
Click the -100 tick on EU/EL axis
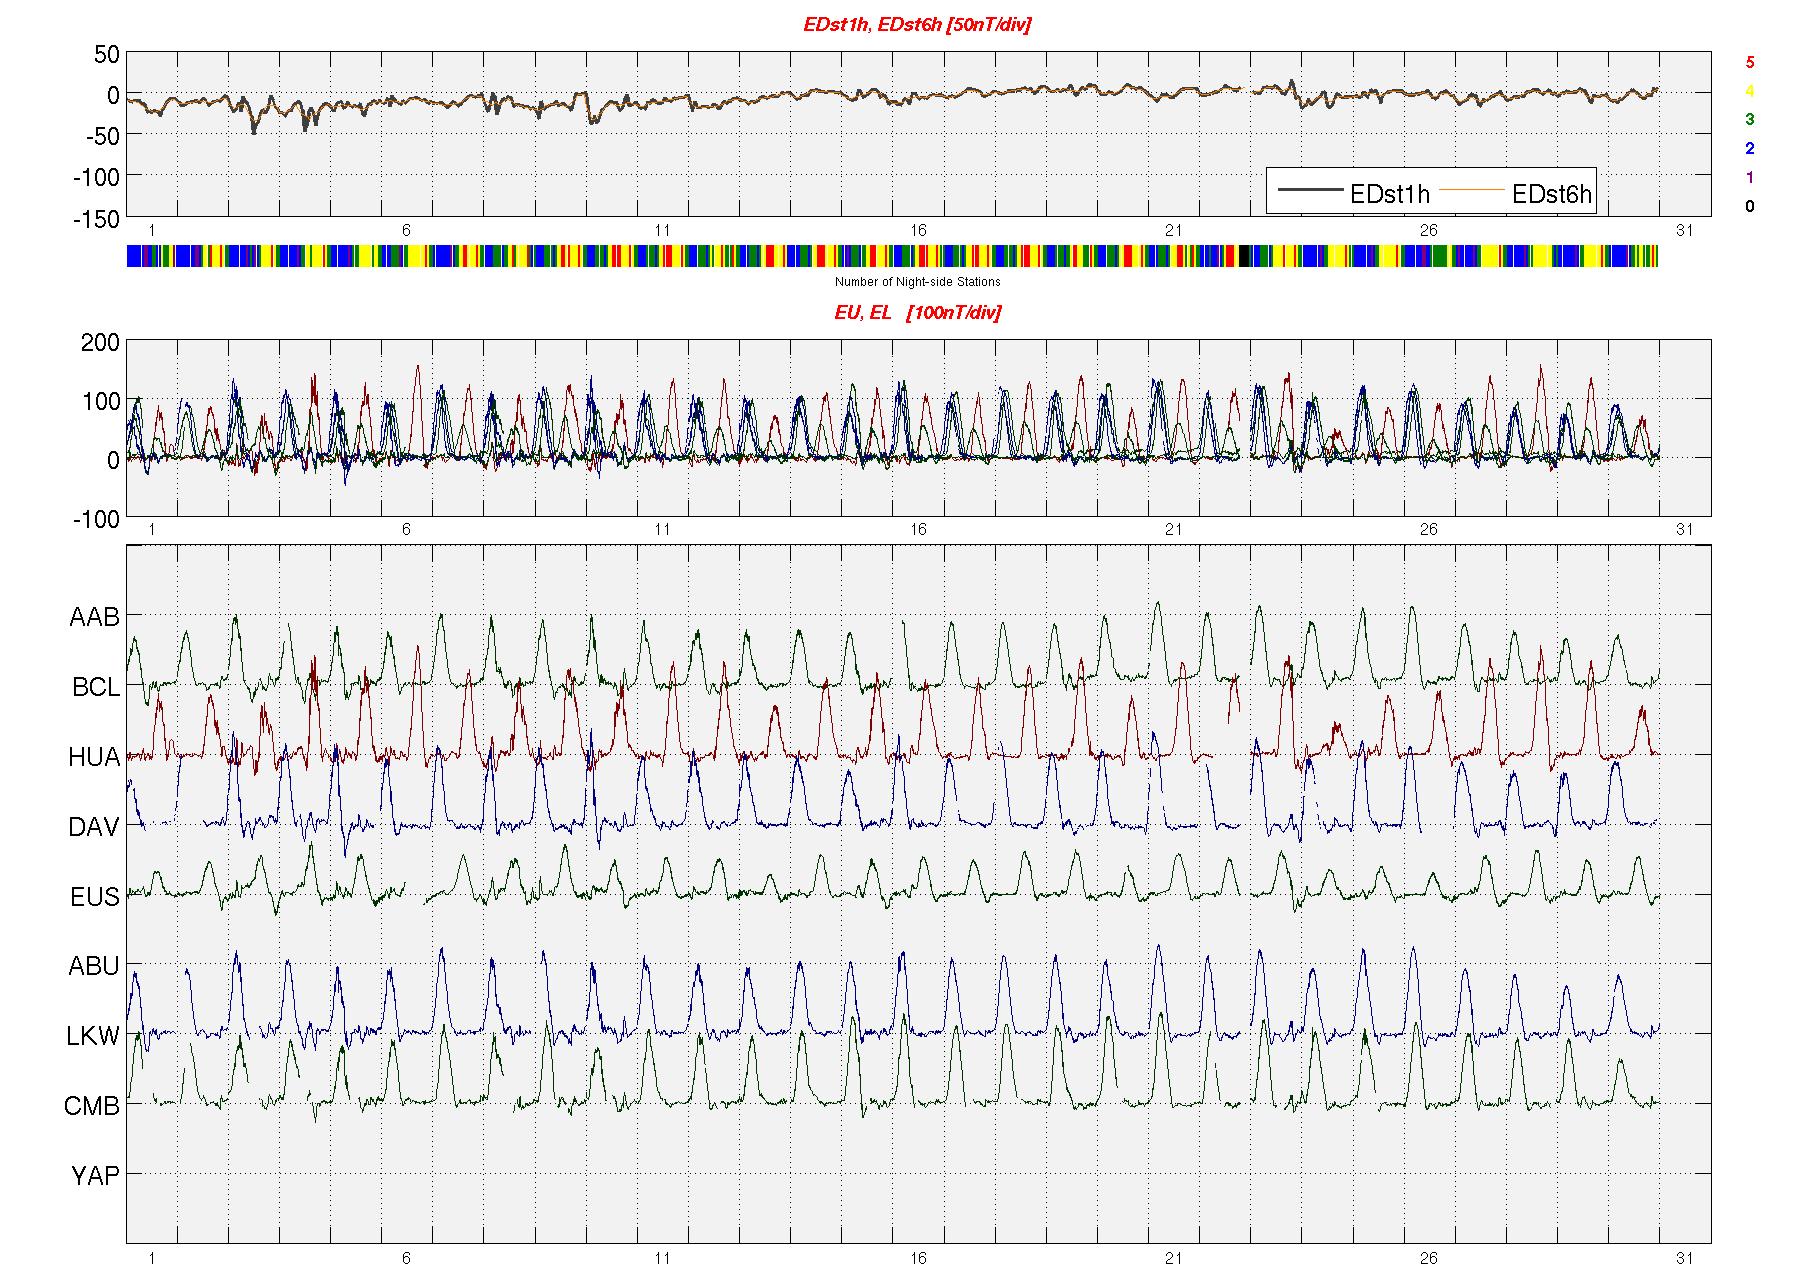point(96,519)
